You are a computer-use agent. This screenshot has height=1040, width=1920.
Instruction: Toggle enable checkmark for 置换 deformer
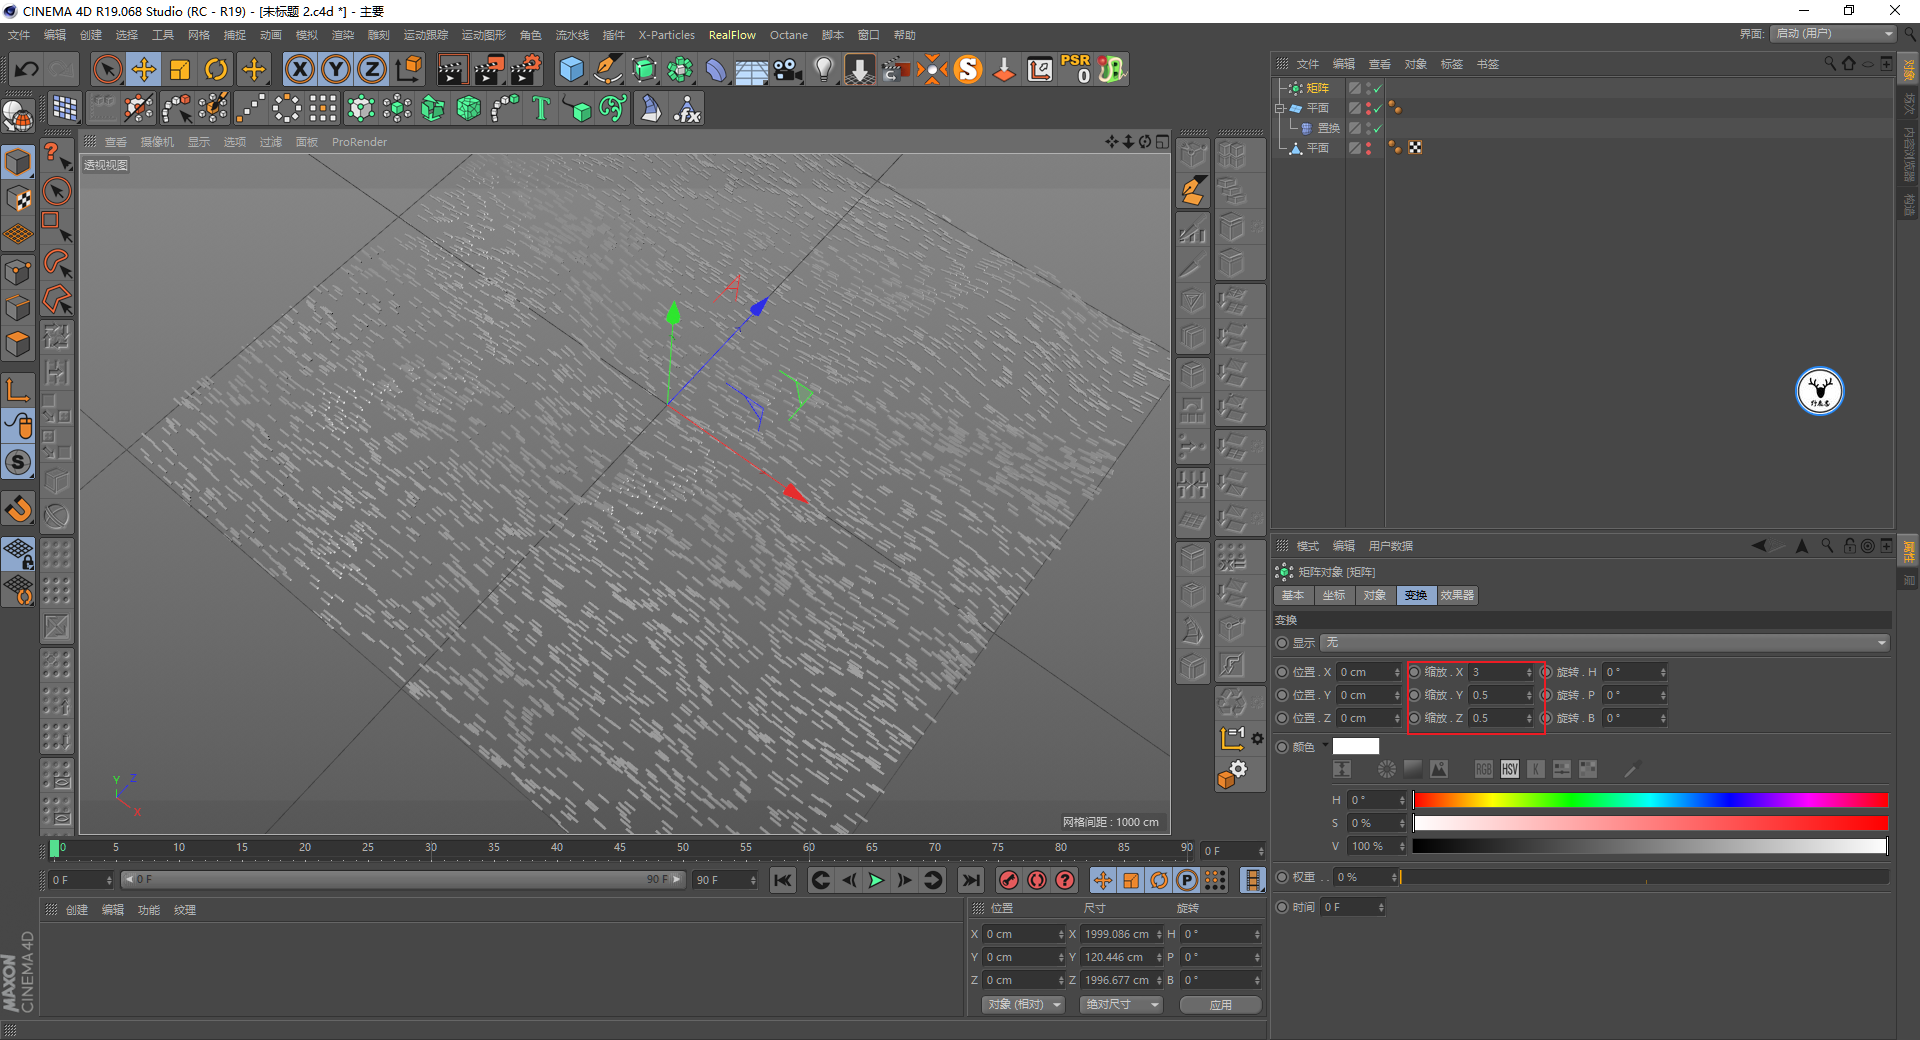click(1378, 128)
